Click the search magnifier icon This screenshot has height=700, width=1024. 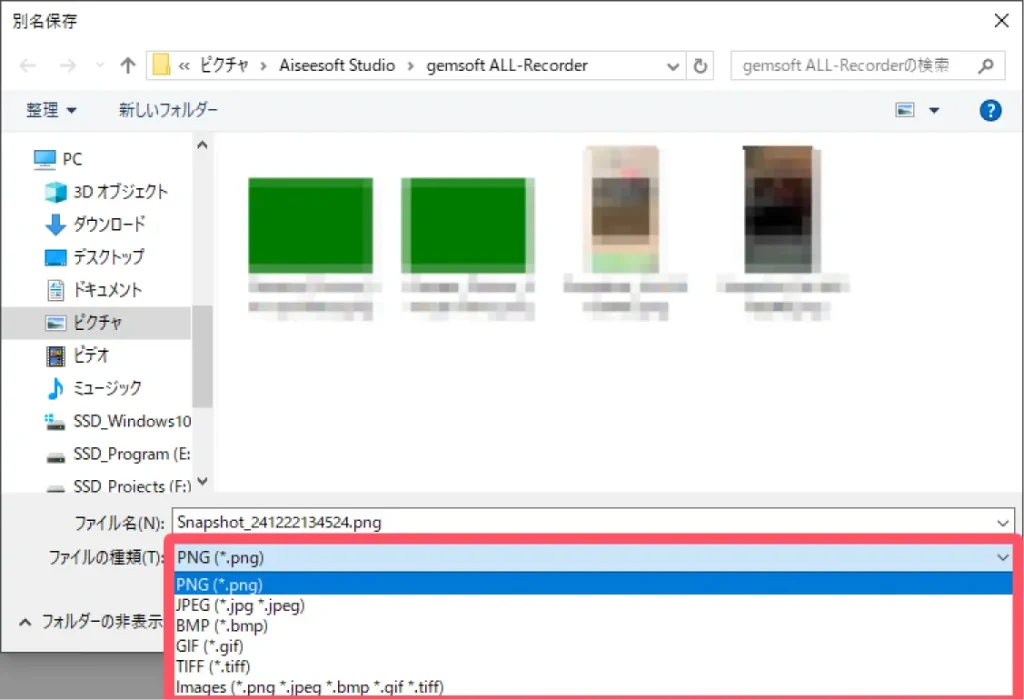(986, 66)
